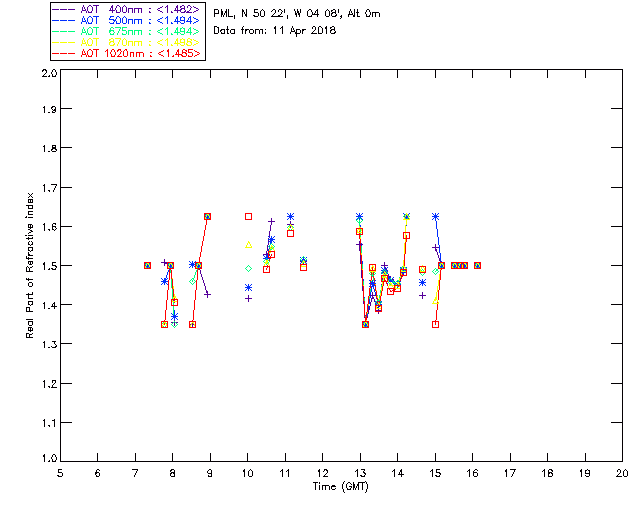
Task: Click the blue dashed line sample in legend
Action: [x=64, y=20]
